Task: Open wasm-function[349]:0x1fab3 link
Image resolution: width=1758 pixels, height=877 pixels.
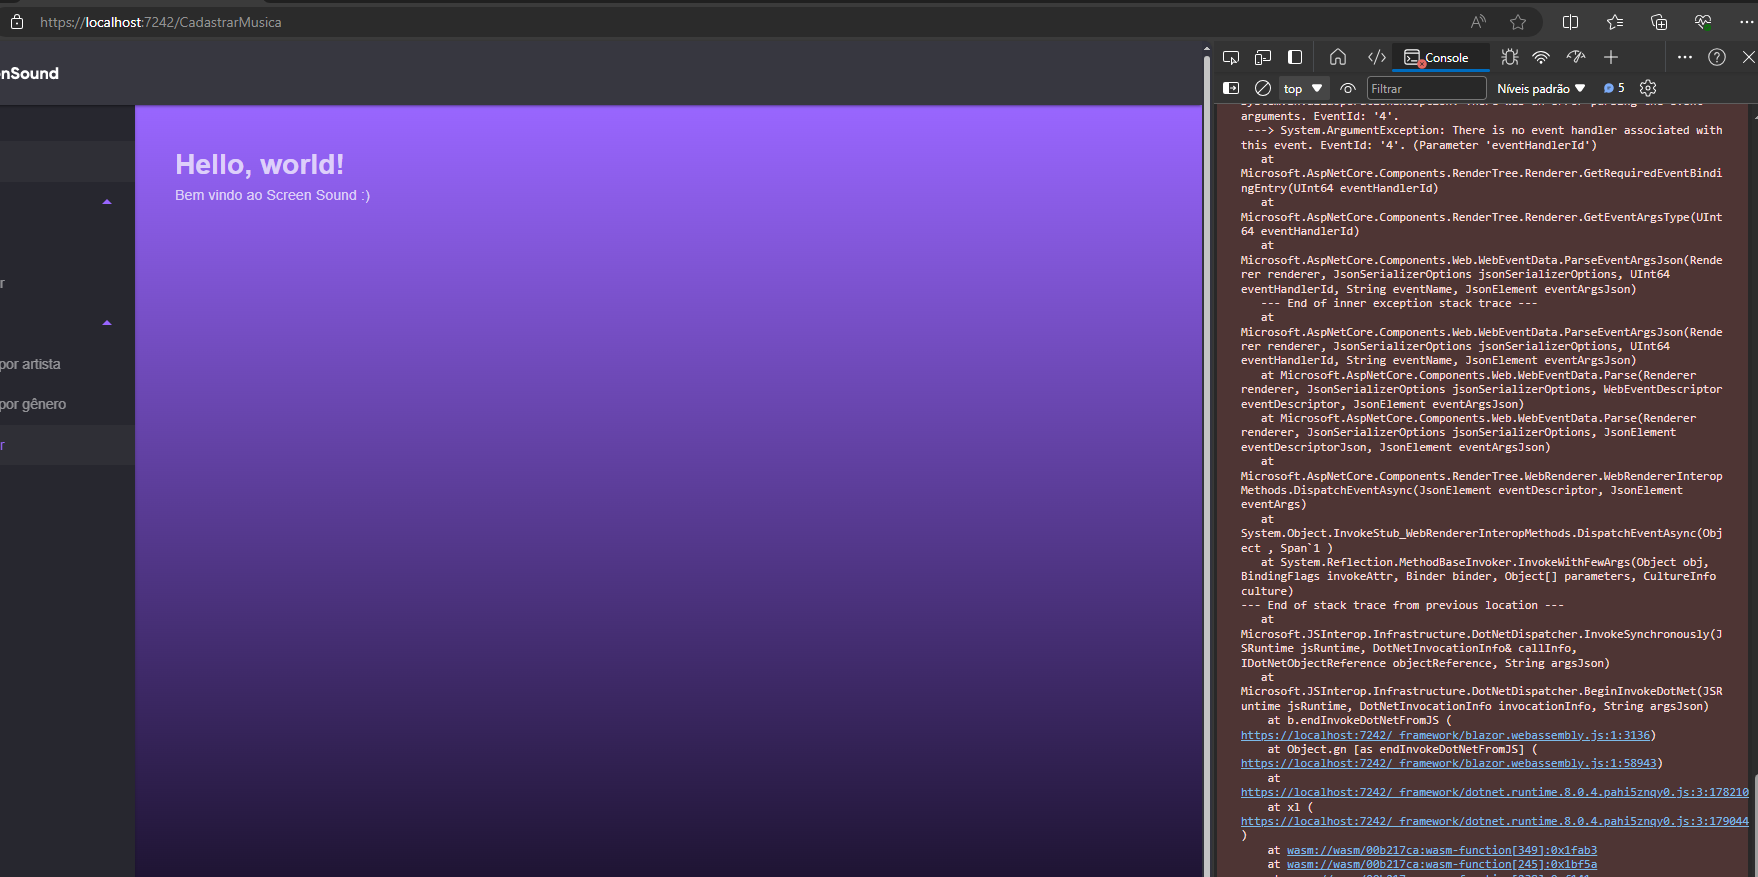Action: [1441, 850]
